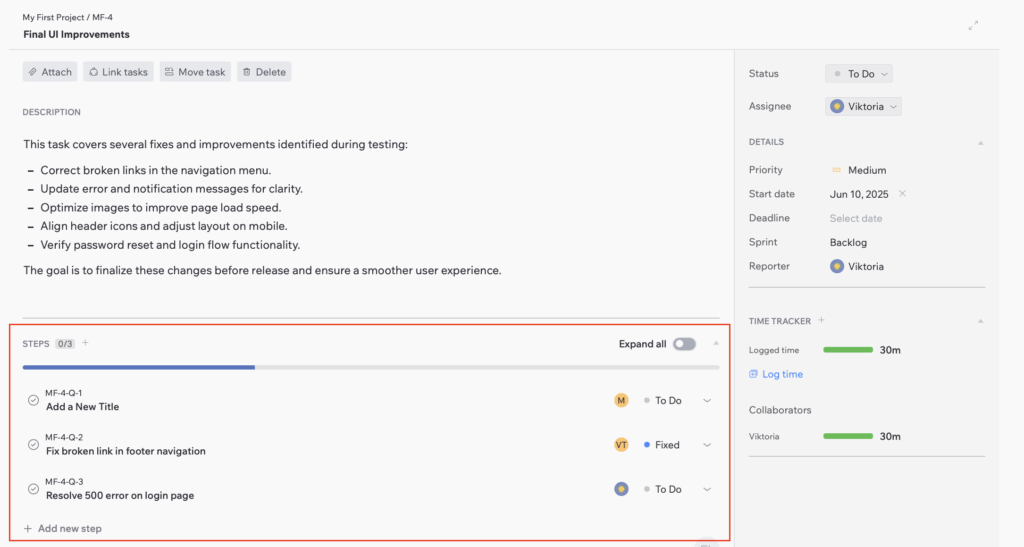Viewport: 1024px width, 547px height.
Task: Click the VT assignee avatar on step MF-4-Q-2
Action: tap(621, 445)
